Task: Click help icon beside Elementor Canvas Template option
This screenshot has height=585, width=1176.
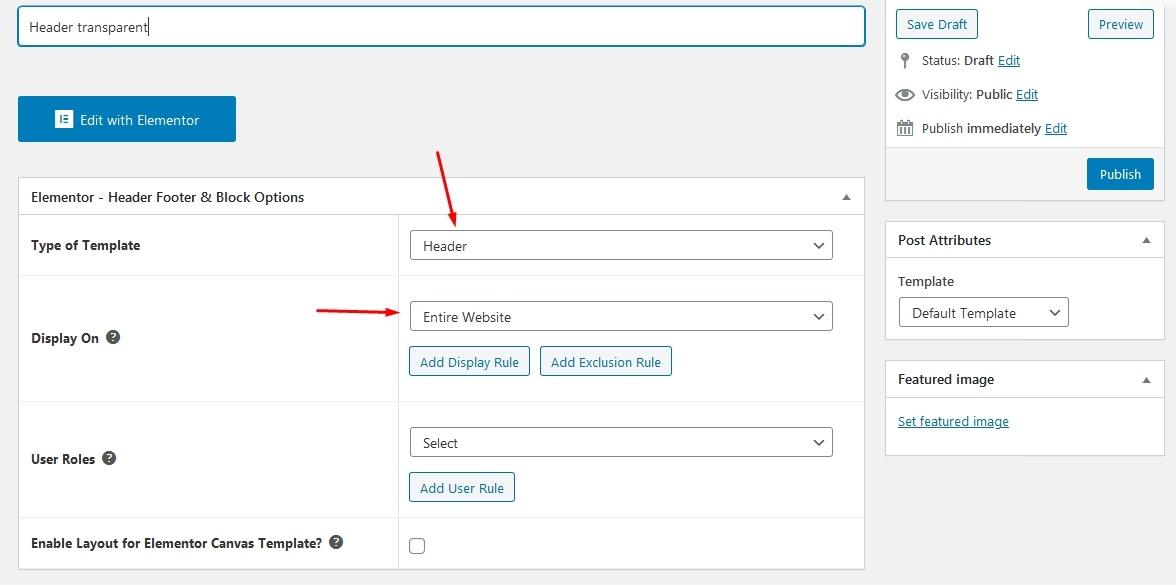Action: [337, 543]
